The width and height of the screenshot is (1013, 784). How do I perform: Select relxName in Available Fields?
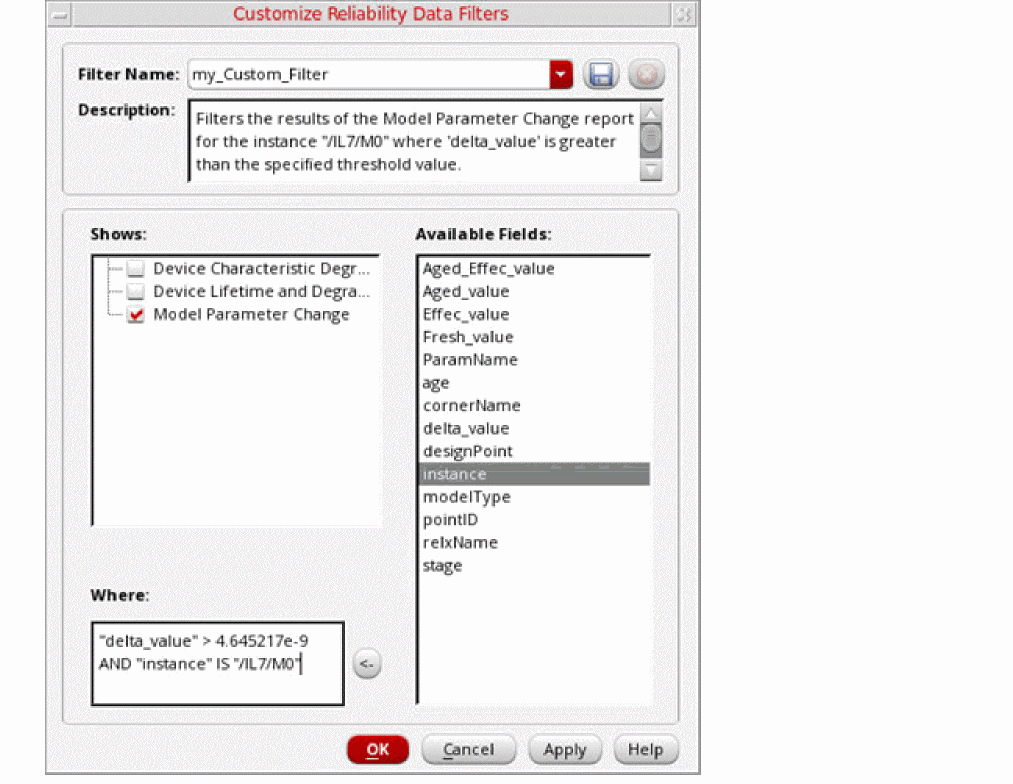[x=534, y=542]
